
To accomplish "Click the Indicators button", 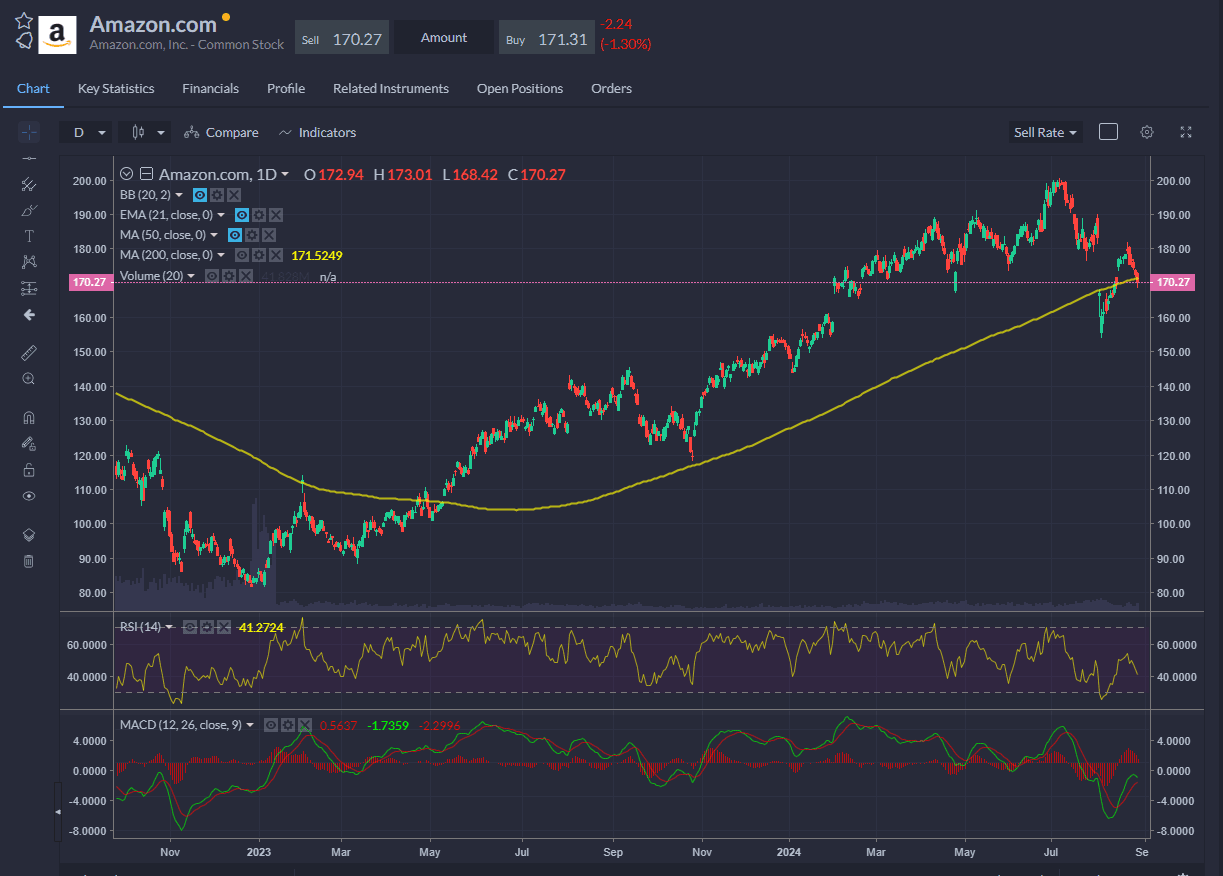I will click(x=317, y=132).
